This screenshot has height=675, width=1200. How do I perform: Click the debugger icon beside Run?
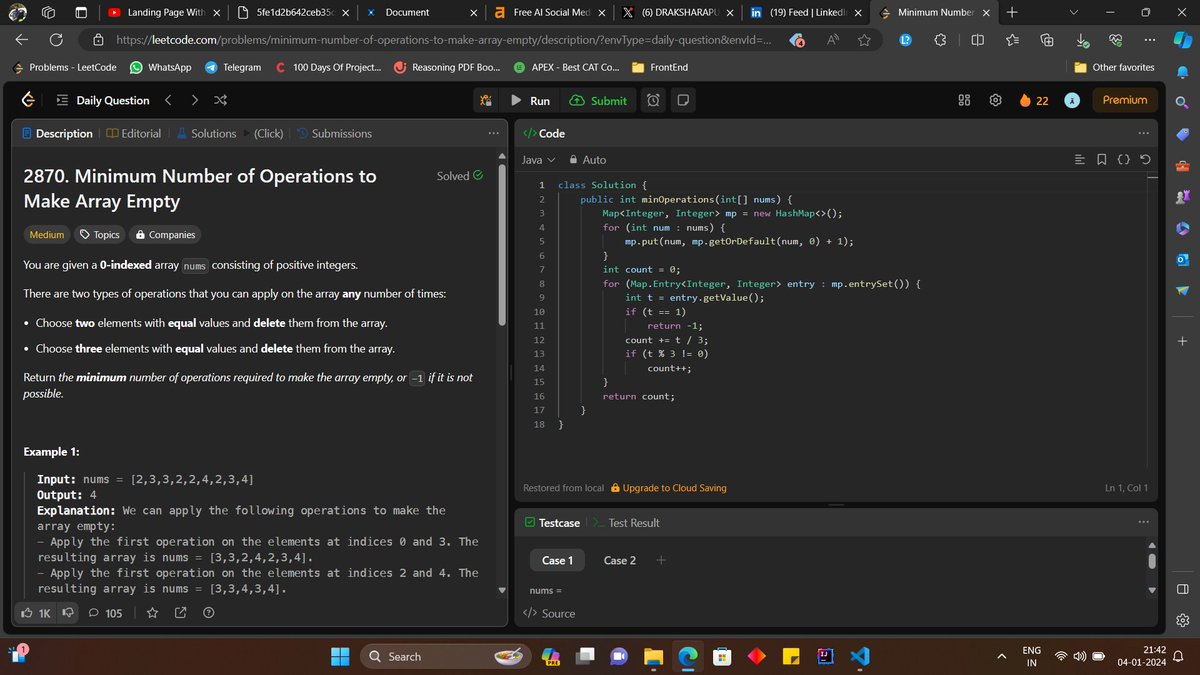[x=486, y=100]
